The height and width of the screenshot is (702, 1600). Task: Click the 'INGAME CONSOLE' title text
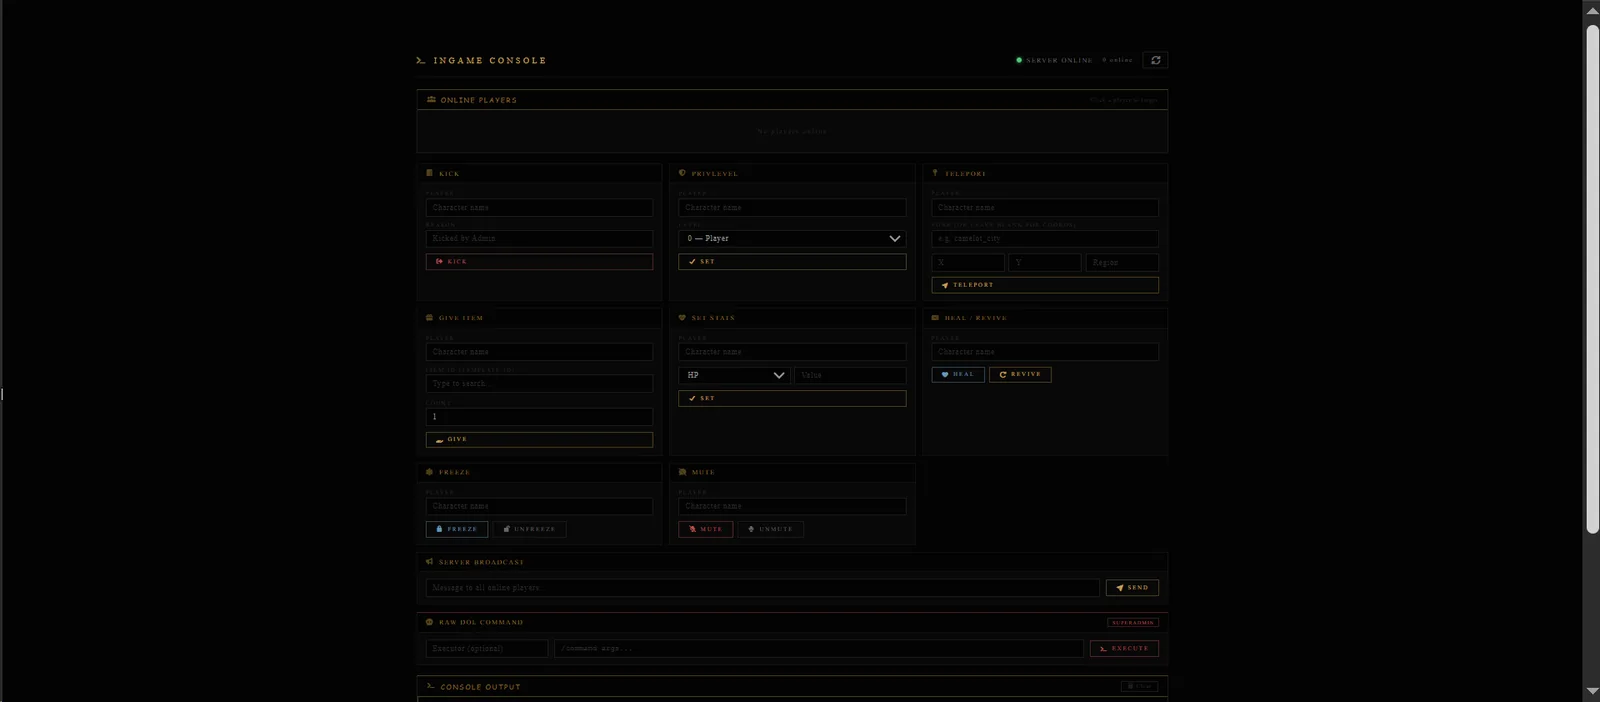pyautogui.click(x=490, y=60)
